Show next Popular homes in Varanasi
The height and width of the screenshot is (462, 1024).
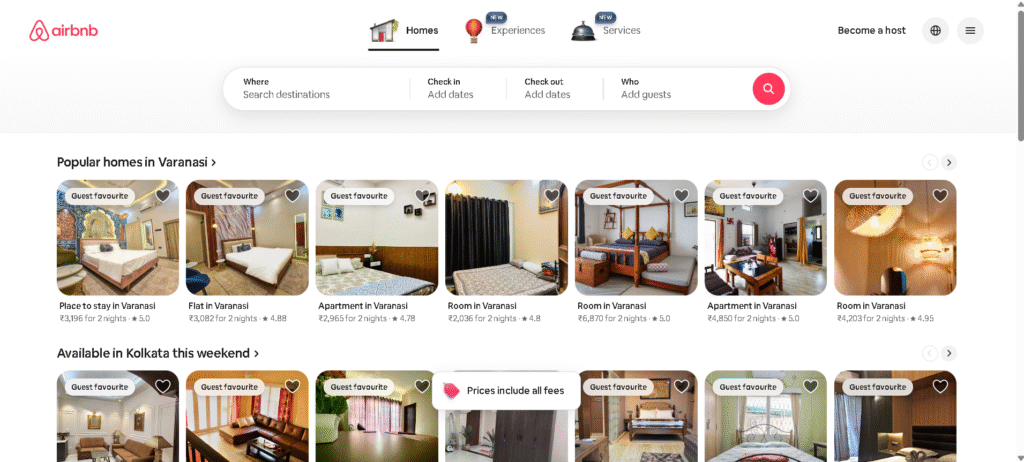tap(949, 162)
